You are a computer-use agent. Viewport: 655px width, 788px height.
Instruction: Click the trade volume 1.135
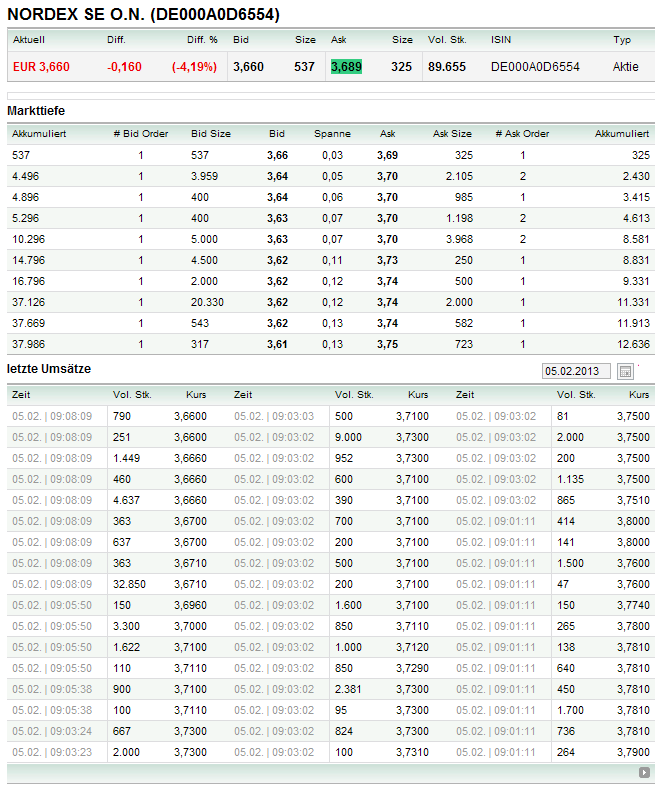(571, 479)
